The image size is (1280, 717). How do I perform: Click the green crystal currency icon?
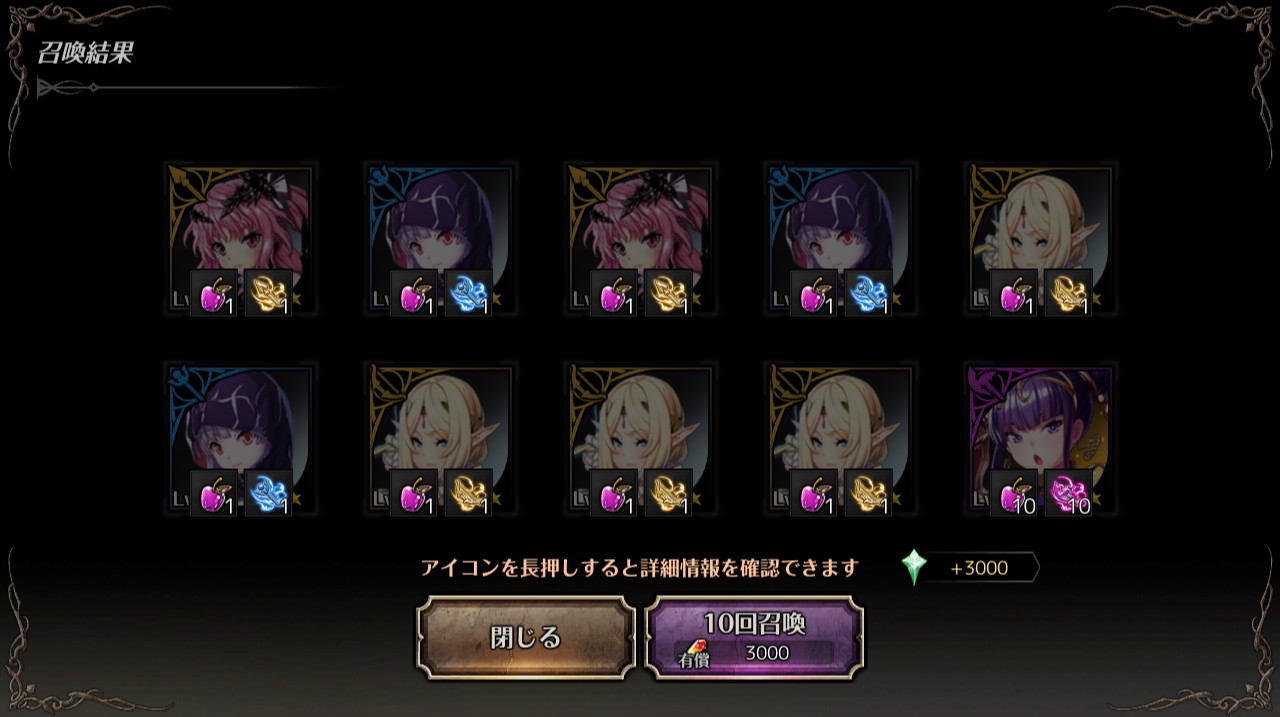[913, 567]
